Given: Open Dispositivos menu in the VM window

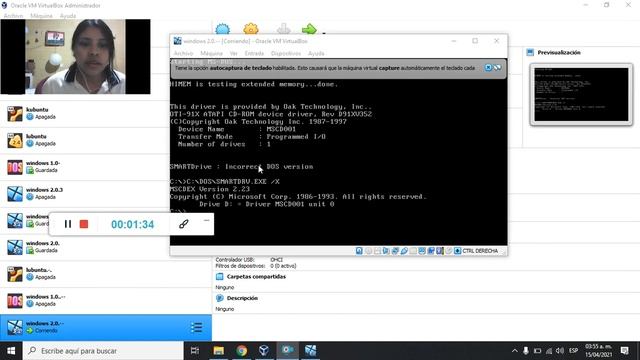Looking at the screenshot, I should pyautogui.click(x=286, y=53).
